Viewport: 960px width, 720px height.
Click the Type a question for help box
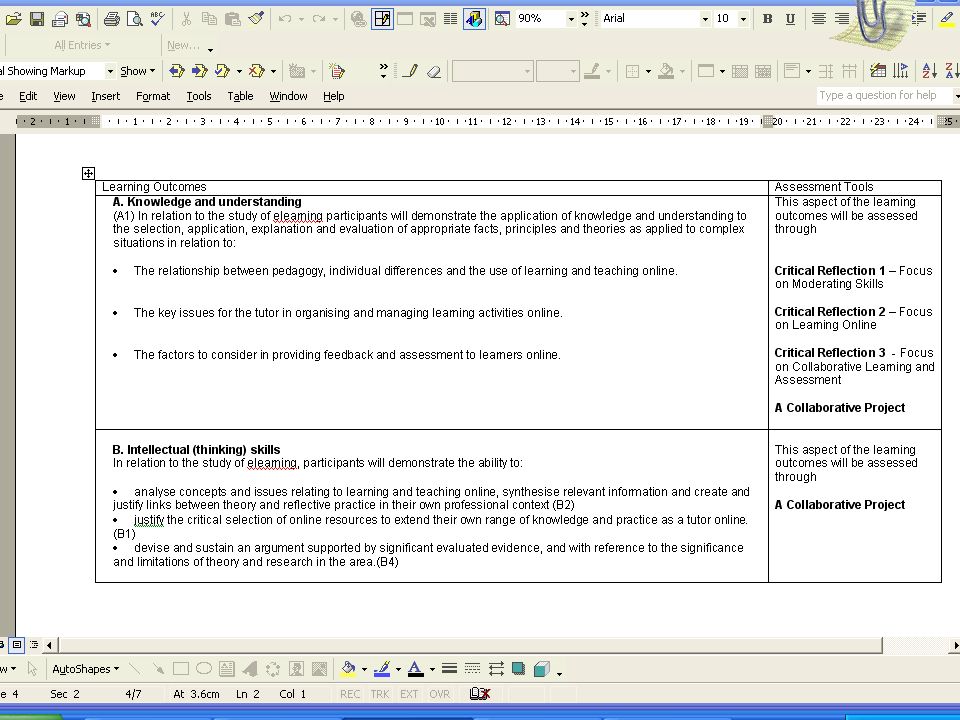pos(885,95)
